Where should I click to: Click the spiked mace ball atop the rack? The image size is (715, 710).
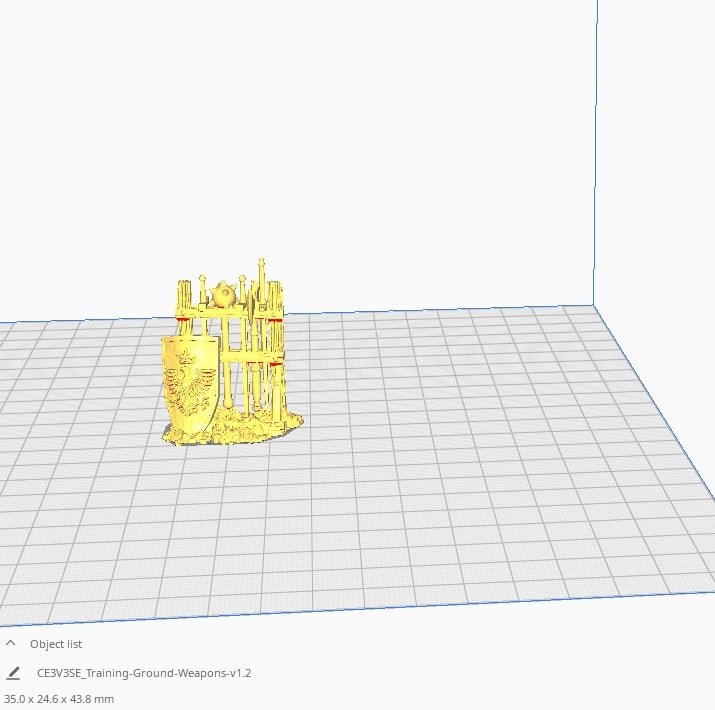(224, 294)
